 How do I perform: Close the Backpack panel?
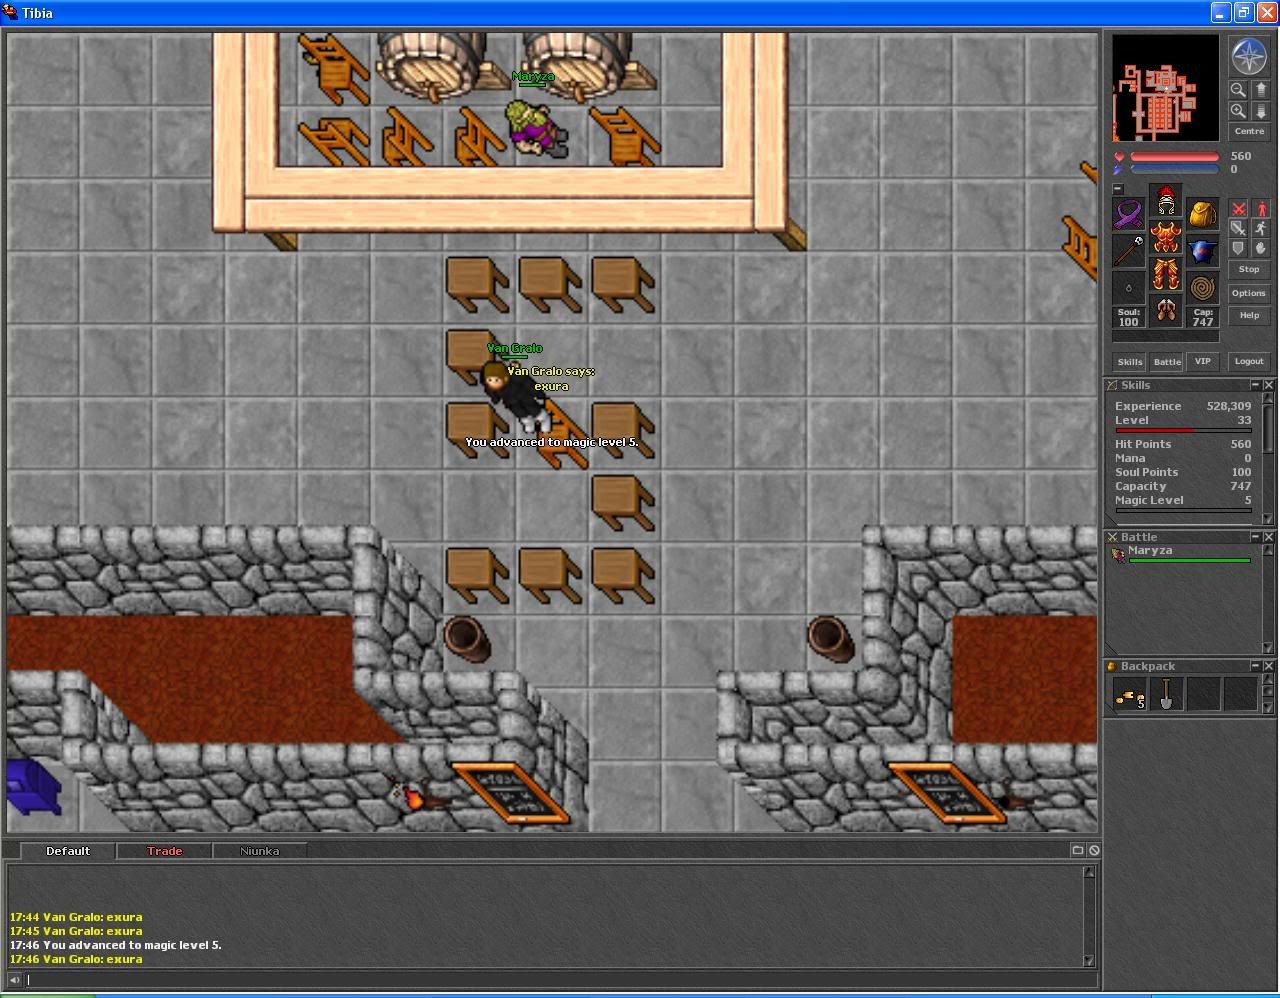click(x=1269, y=666)
